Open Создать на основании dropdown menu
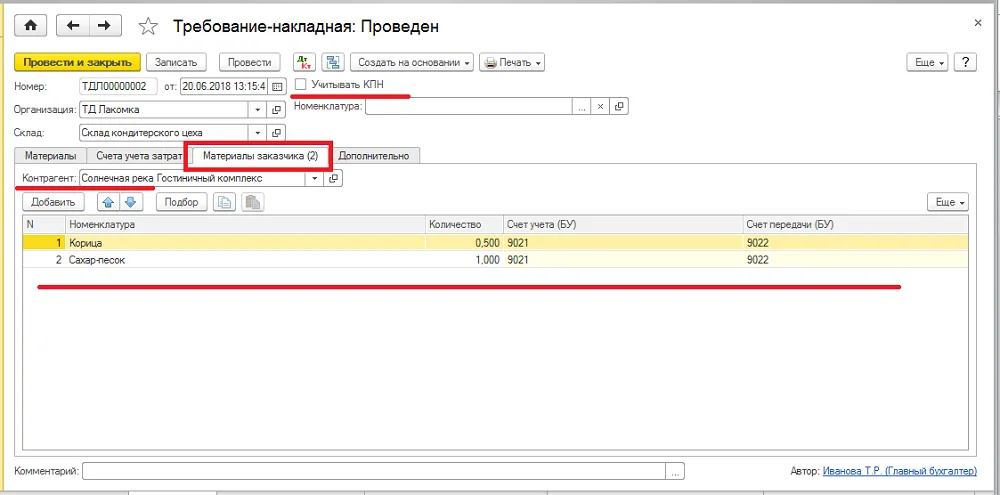 [x=412, y=63]
